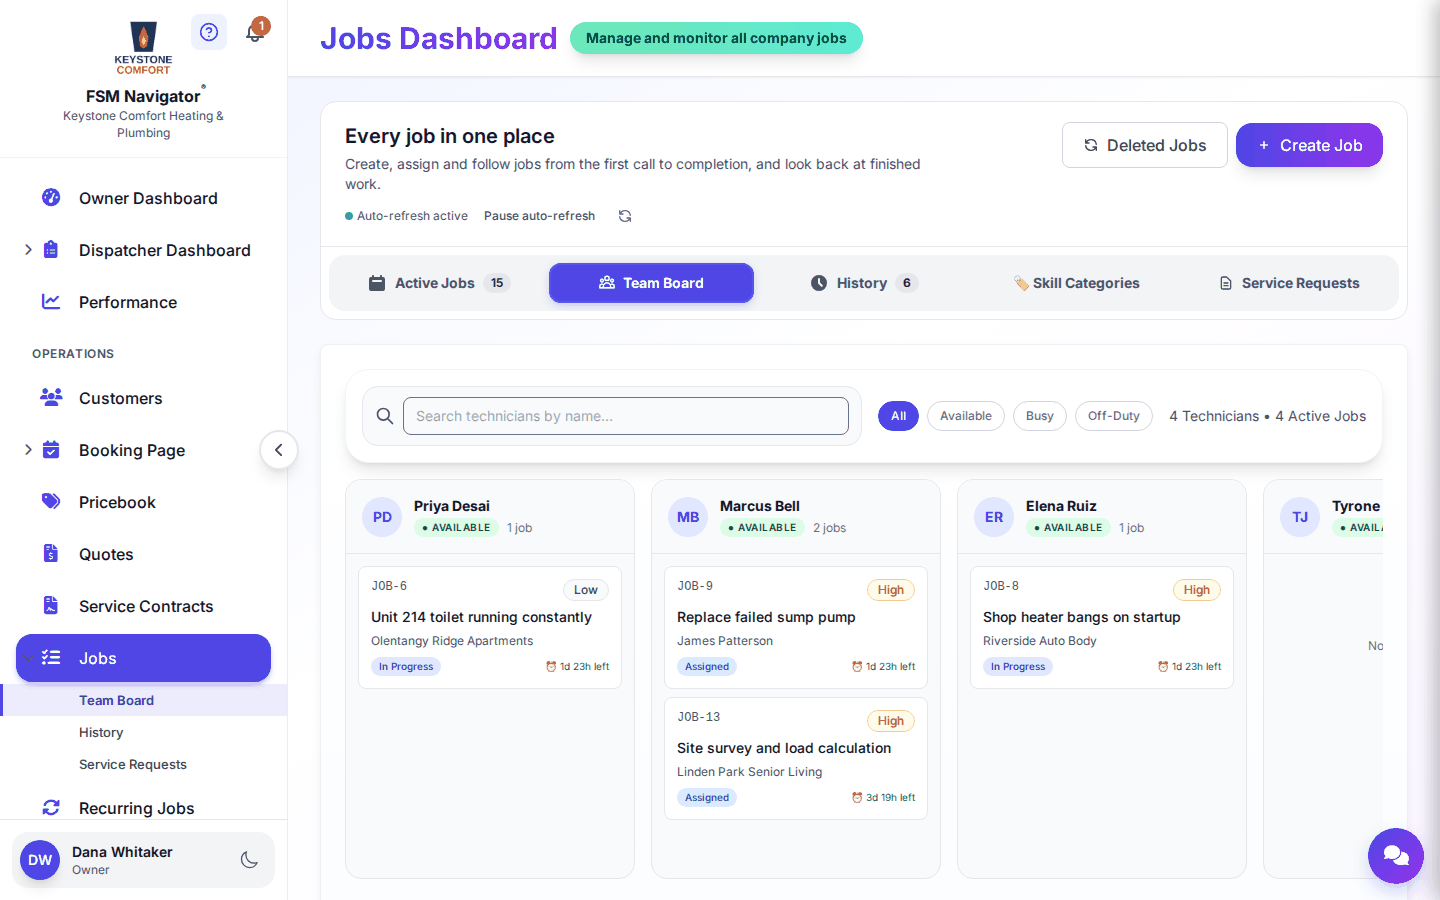Open the Service Requests tab

[x=1289, y=283]
